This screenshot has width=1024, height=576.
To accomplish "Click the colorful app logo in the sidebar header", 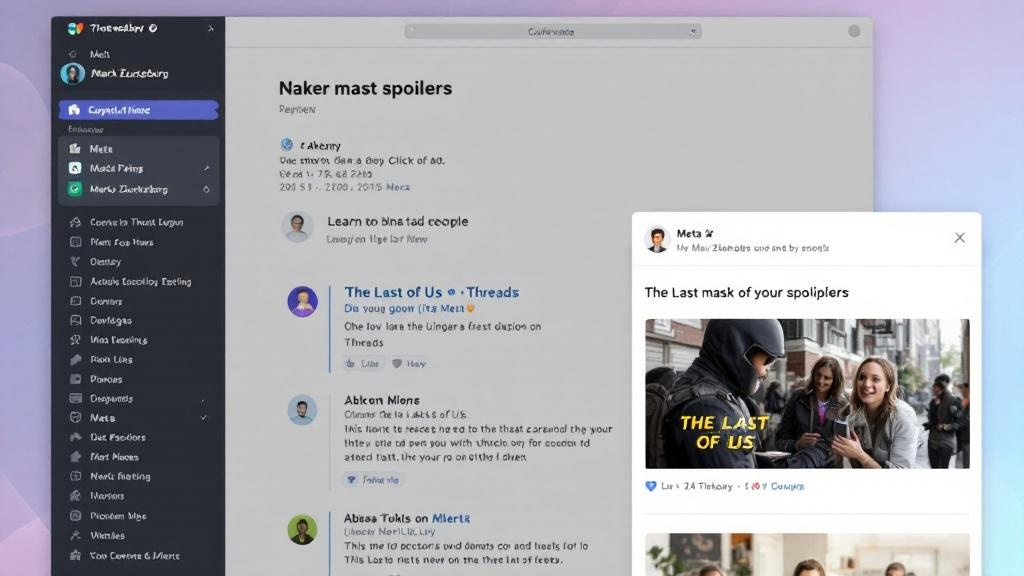I will point(75,28).
